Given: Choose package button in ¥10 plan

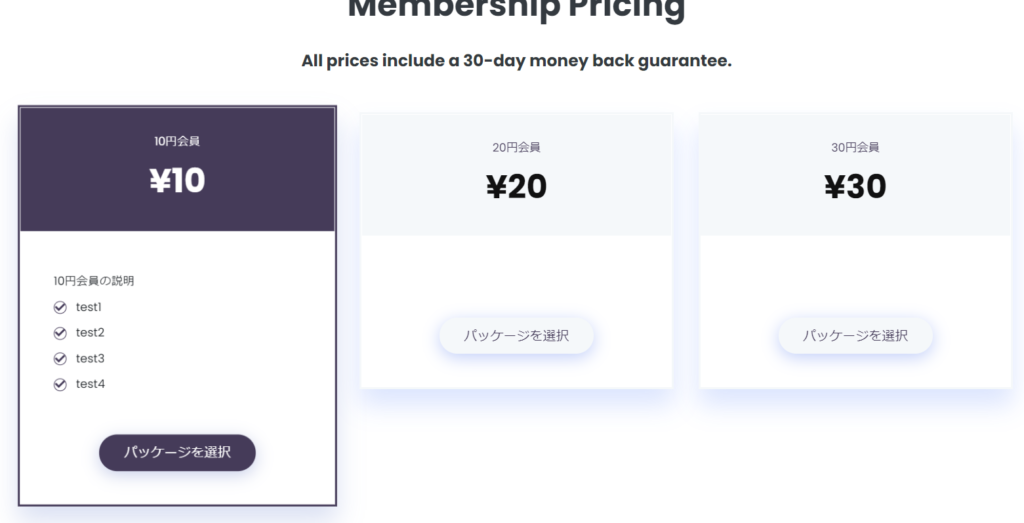Looking at the screenshot, I should [x=177, y=452].
